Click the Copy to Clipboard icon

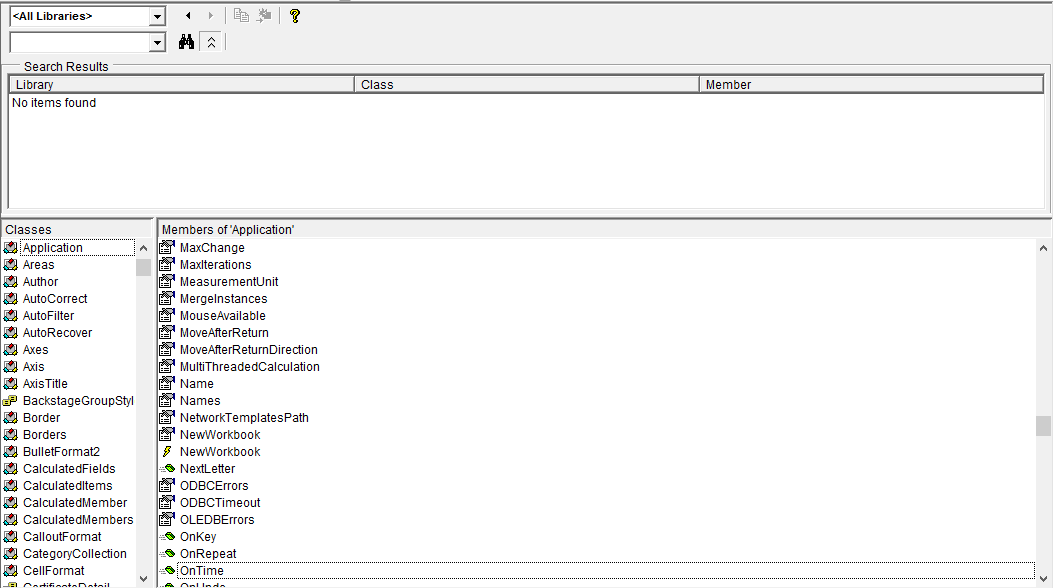click(x=240, y=15)
